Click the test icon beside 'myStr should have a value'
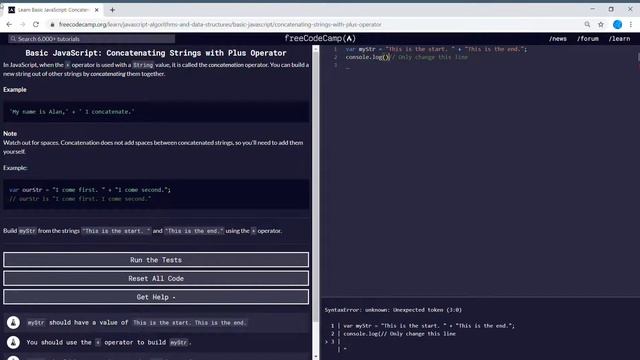This screenshot has height=360, width=640. click(x=13, y=322)
